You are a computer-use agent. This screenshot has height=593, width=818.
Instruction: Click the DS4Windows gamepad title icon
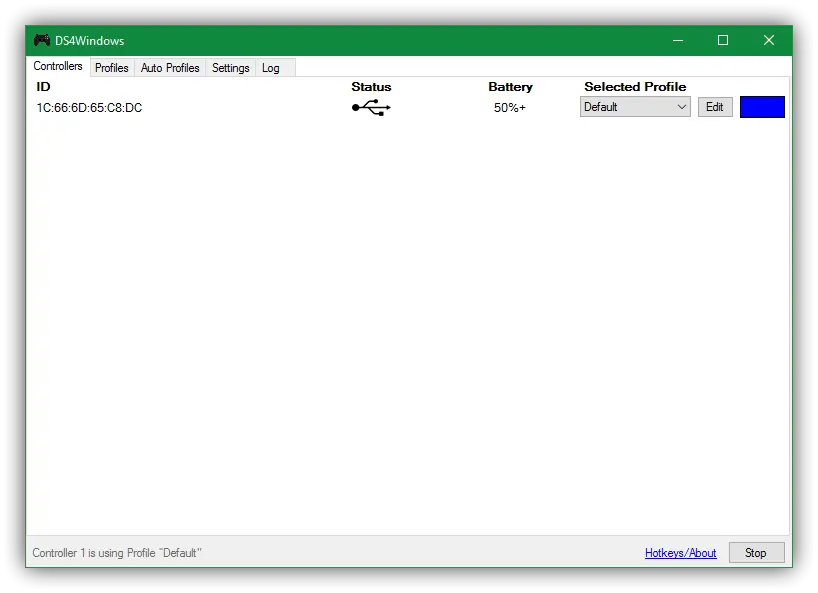(x=42, y=40)
